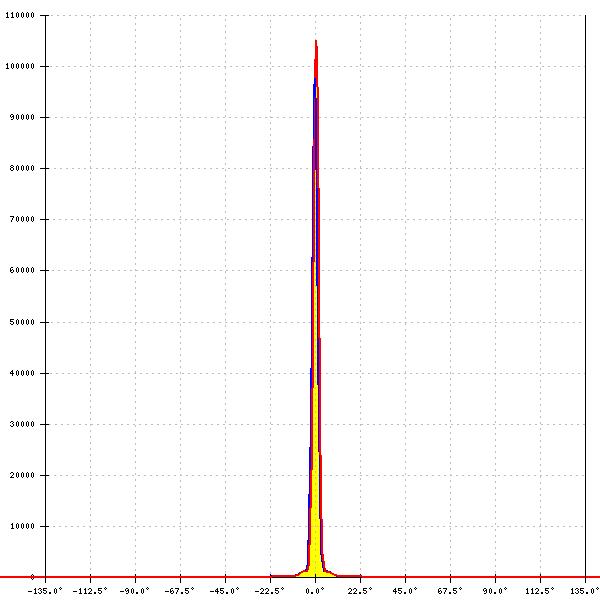Viewport: 600px width, 600px height.
Task: Click the 90.0° x-axis label
Action: [x=495, y=591]
